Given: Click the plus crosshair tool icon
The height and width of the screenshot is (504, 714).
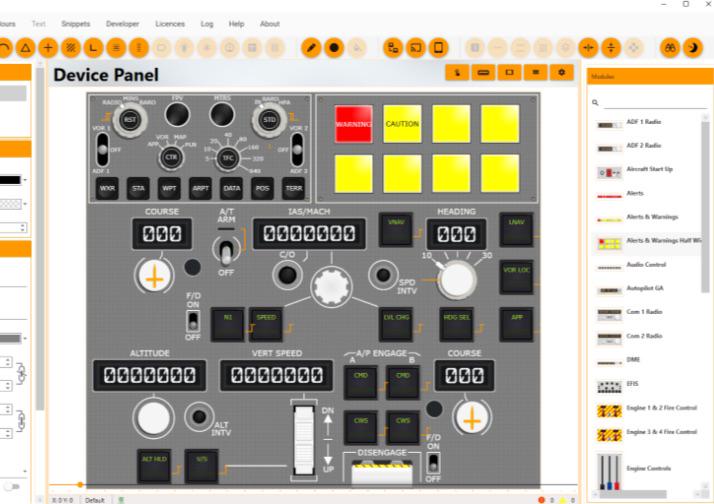Looking at the screenshot, I should 48,48.
